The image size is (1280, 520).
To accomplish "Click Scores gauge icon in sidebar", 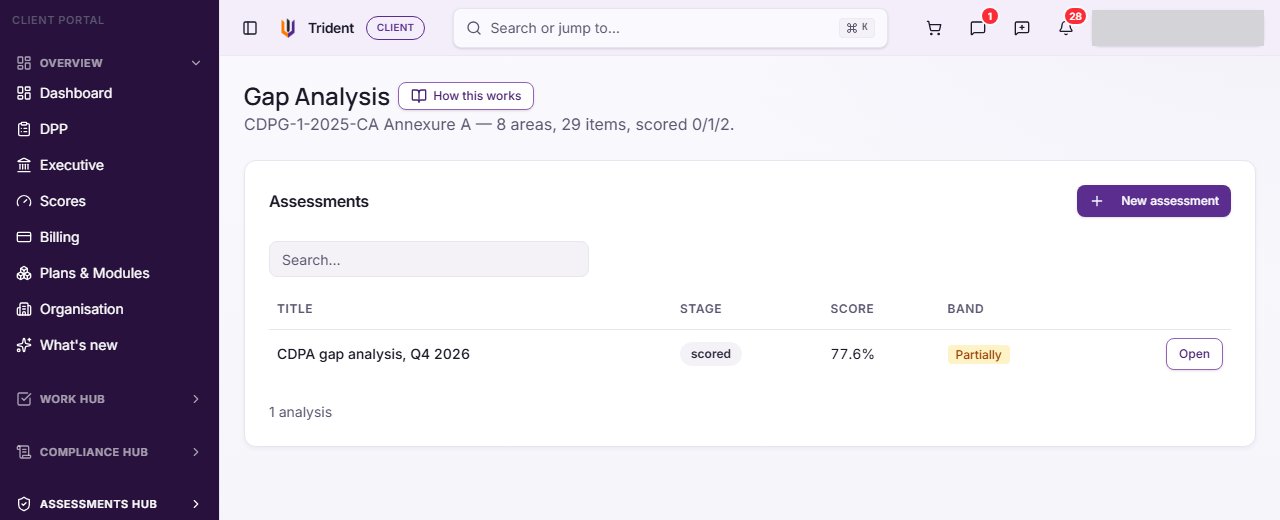I will coord(24,201).
